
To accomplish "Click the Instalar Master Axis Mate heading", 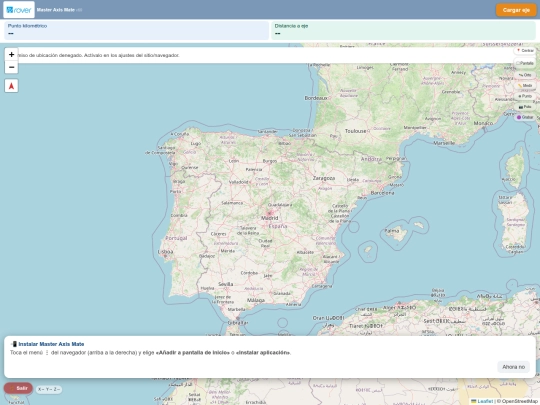I will [x=51, y=344].
